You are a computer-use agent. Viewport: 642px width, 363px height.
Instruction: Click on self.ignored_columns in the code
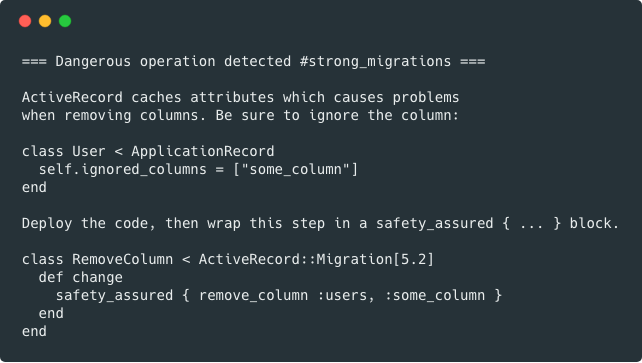click(123, 169)
